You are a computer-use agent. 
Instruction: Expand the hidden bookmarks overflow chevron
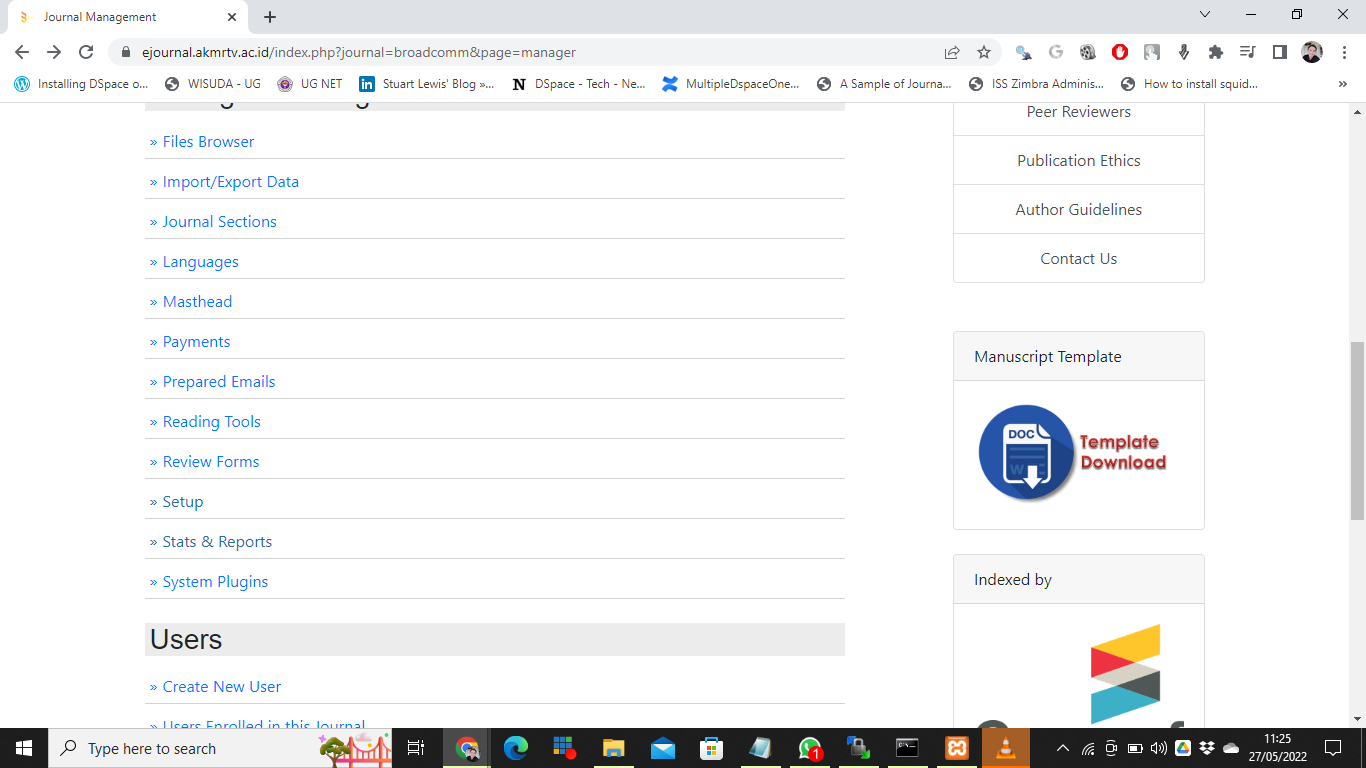(1342, 84)
